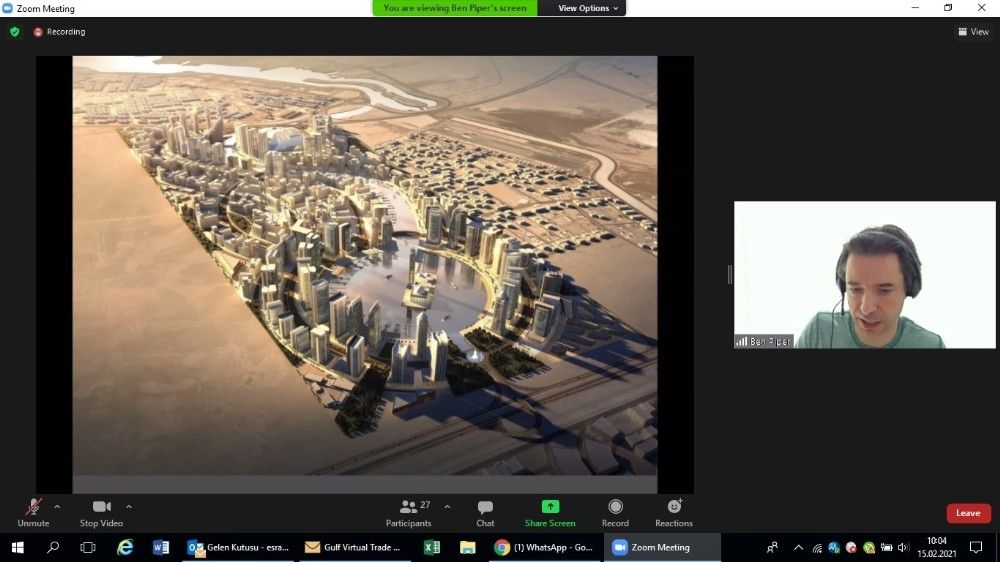This screenshot has width=1000, height=562.
Task: Open the Participants panel
Action: (x=409, y=512)
